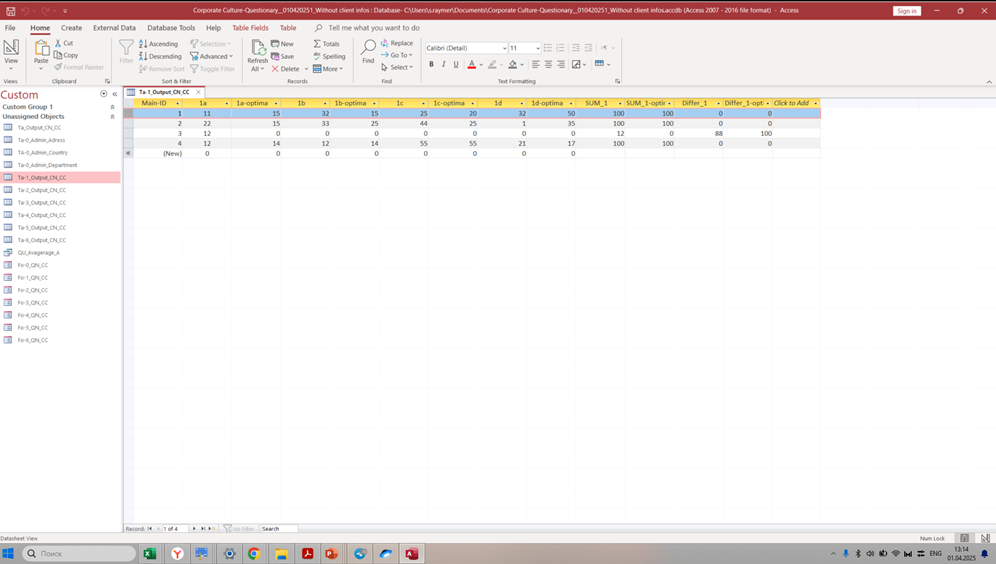The width and height of the screenshot is (996, 564).
Task: Click the record number box 1 of 4
Action: (x=175, y=528)
